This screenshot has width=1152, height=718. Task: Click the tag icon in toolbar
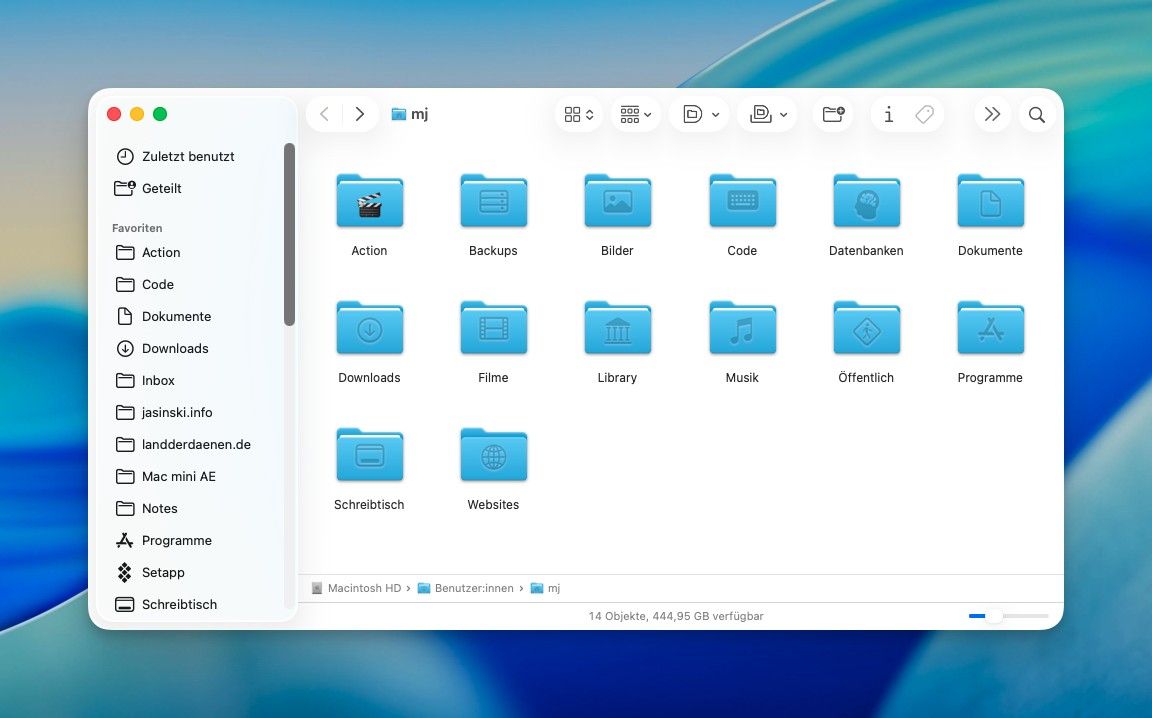tap(925, 115)
